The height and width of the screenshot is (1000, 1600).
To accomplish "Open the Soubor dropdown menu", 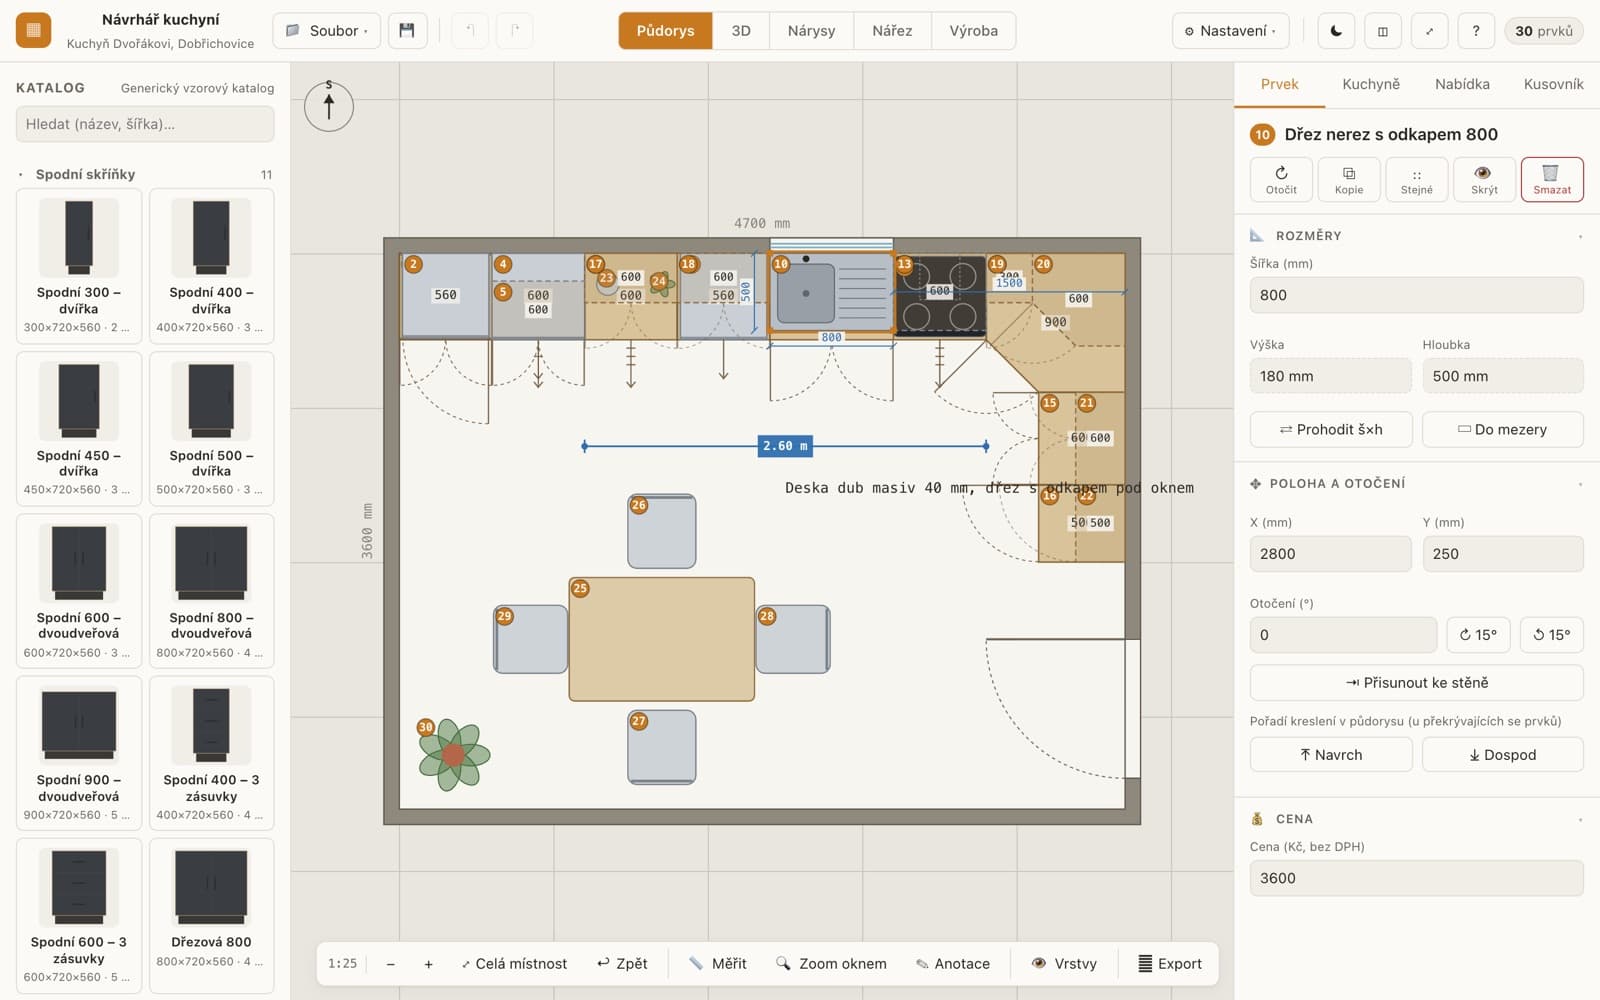I will [x=326, y=31].
